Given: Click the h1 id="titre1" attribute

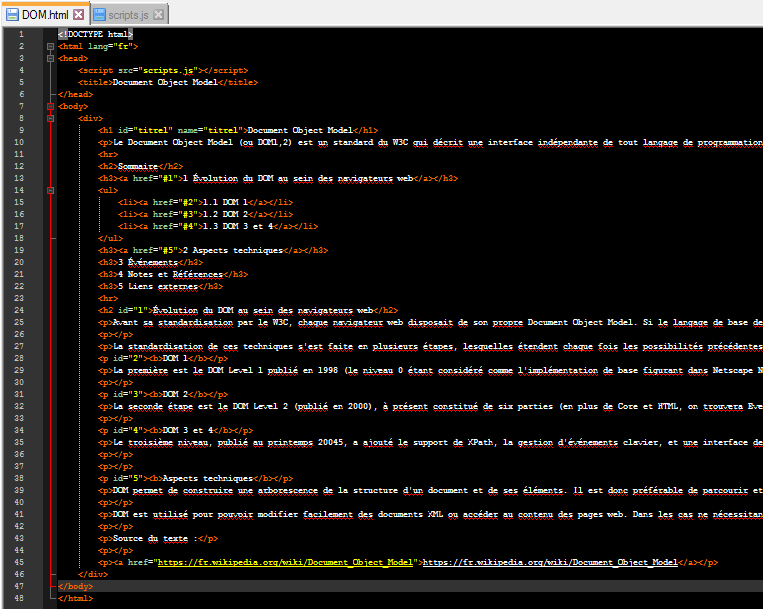Looking at the screenshot, I should pos(143,130).
